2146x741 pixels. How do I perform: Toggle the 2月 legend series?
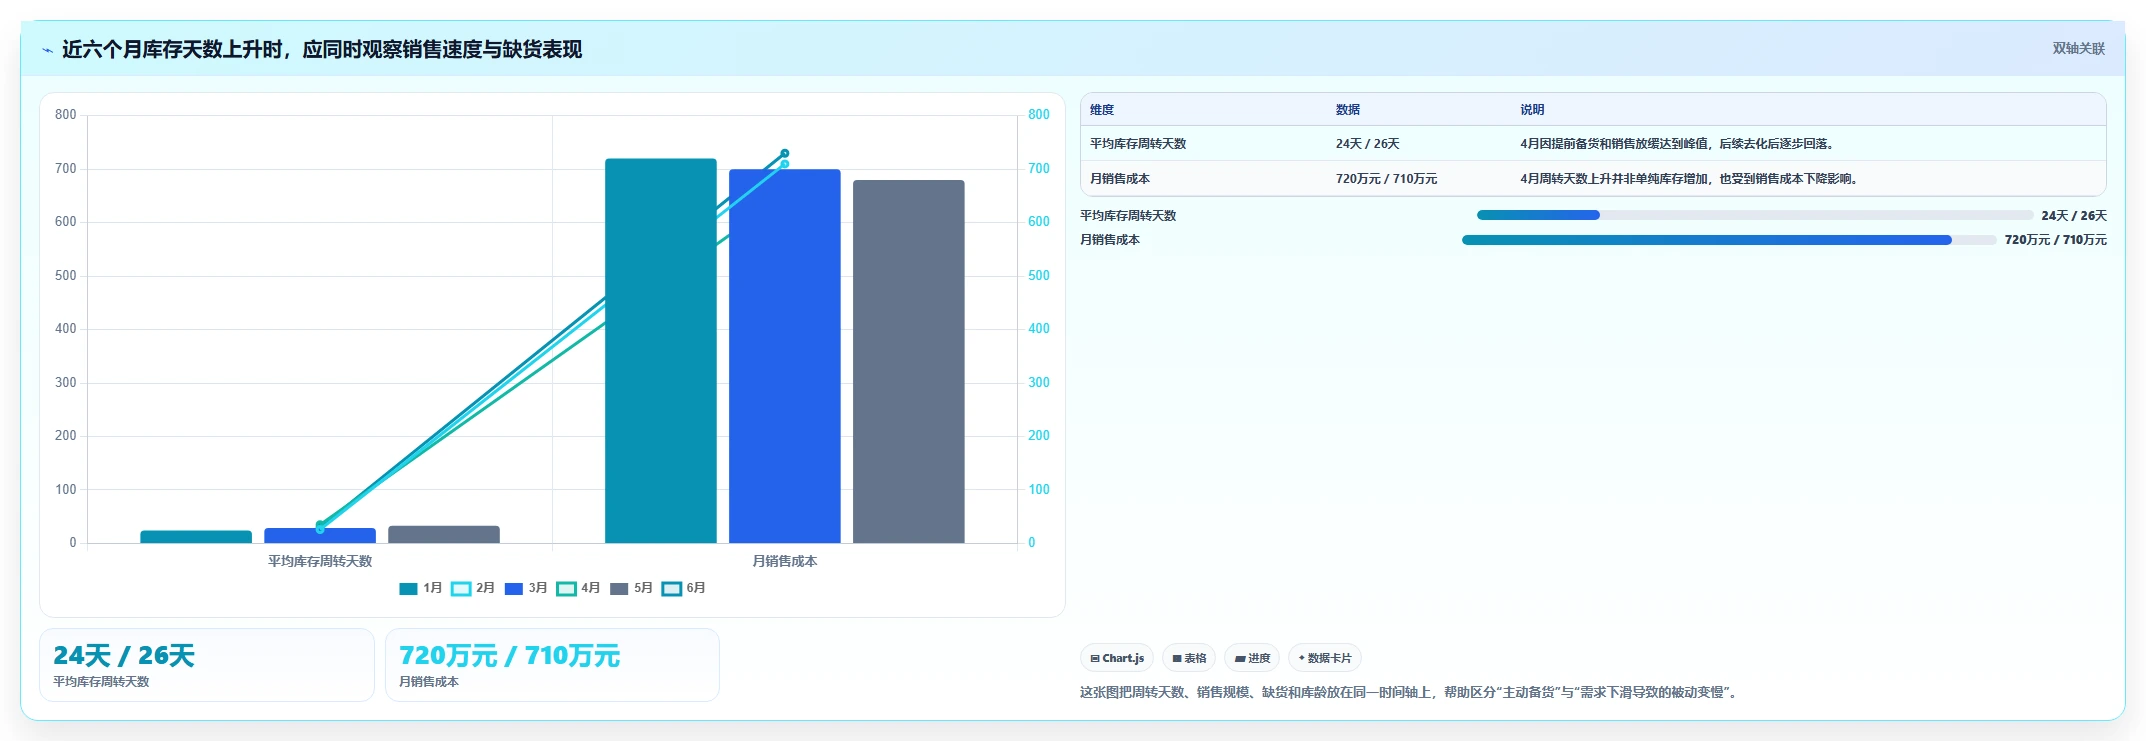coord(473,588)
